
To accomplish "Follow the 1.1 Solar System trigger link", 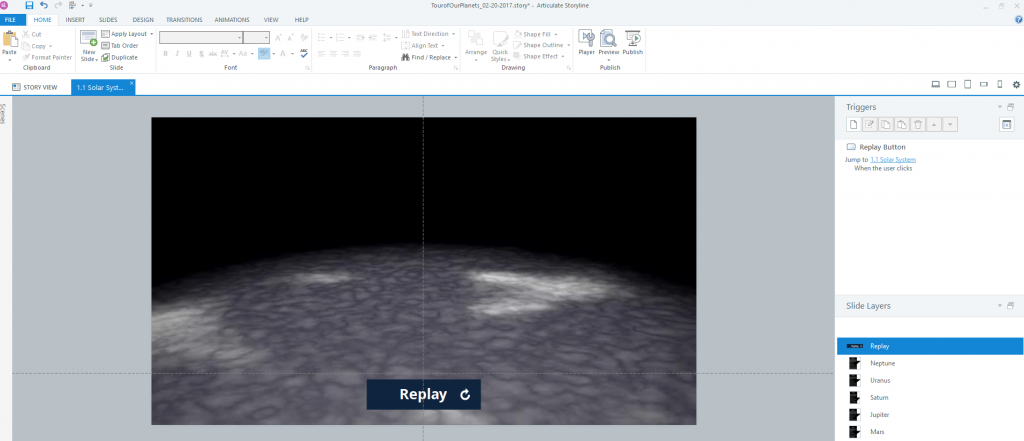I will click(x=893, y=160).
